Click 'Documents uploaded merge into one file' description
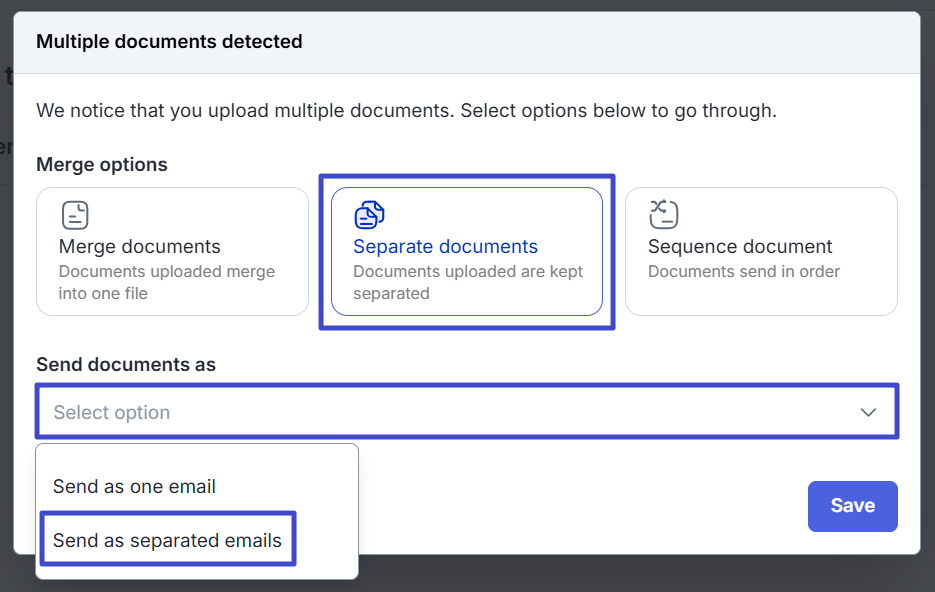This screenshot has height=592, width=935. [166, 282]
